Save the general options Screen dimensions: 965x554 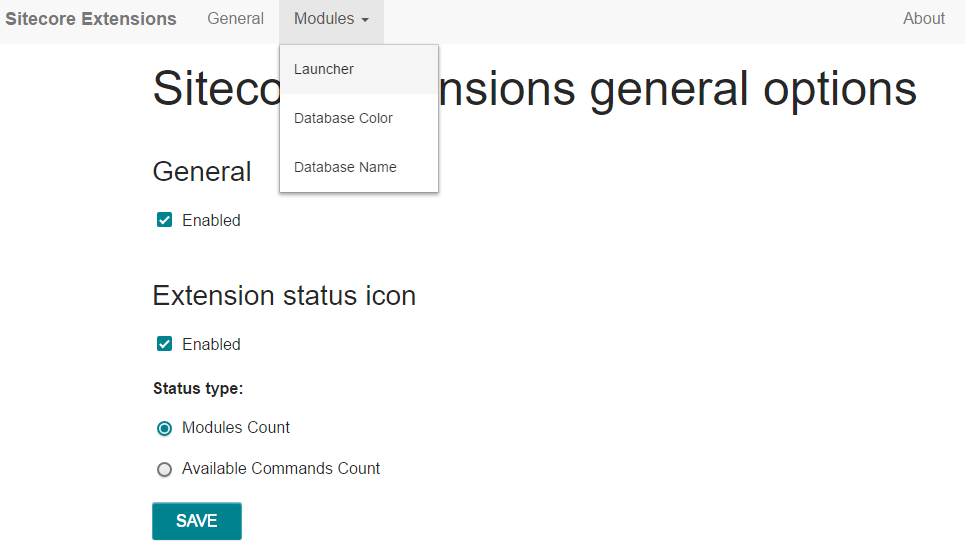[197, 521]
